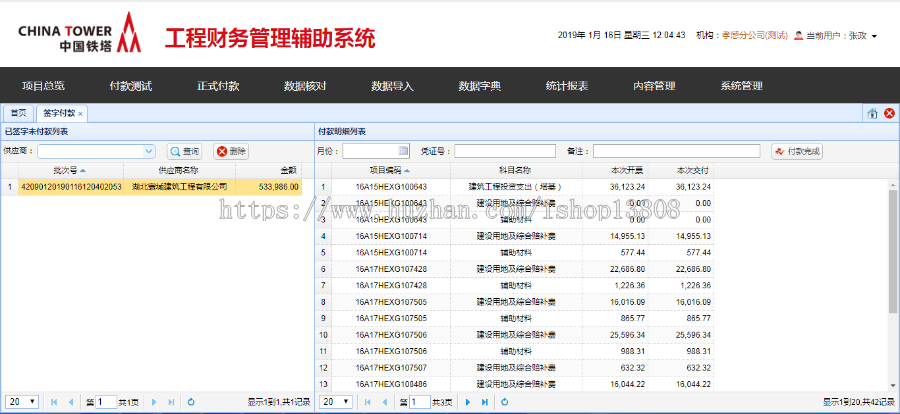
Task: Open the 数据核对 menu
Action: click(305, 86)
